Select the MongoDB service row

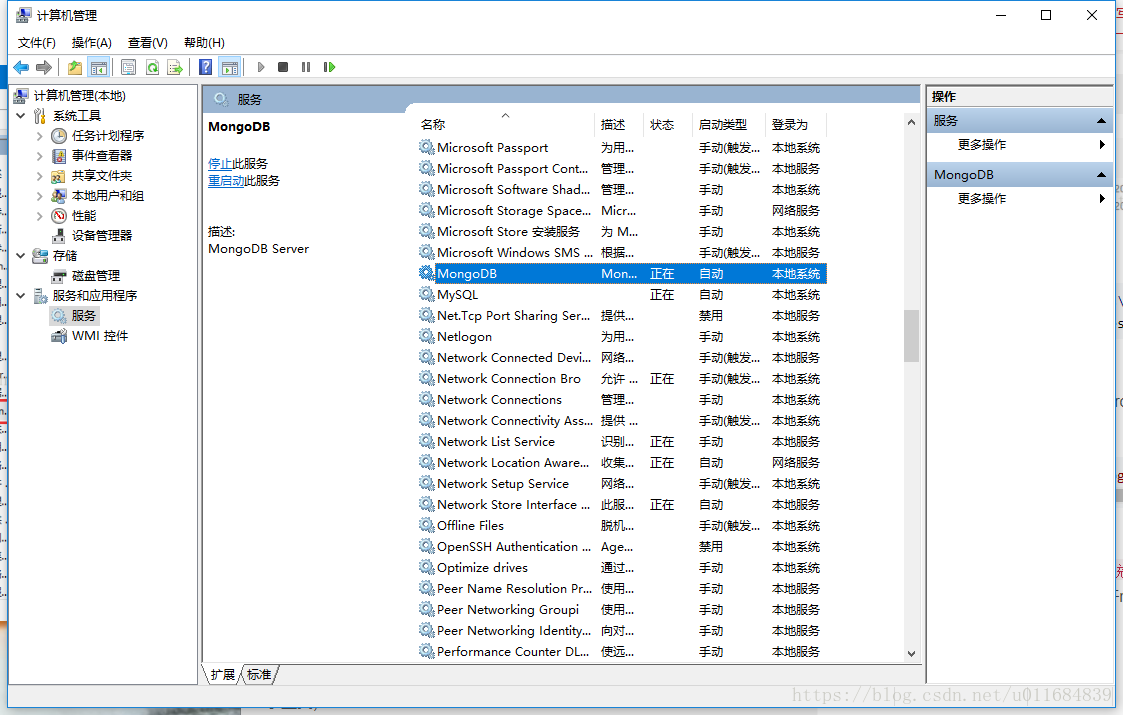622,274
